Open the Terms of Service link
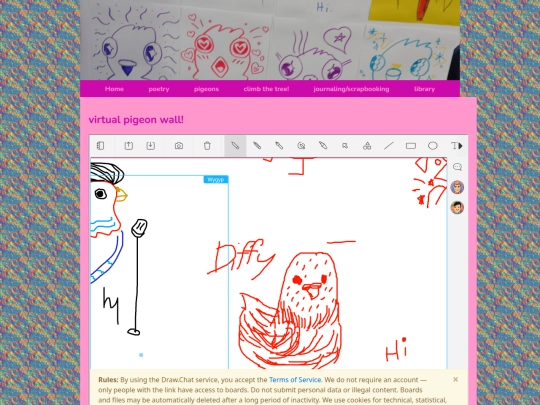This screenshot has height=405, width=540. (295, 380)
